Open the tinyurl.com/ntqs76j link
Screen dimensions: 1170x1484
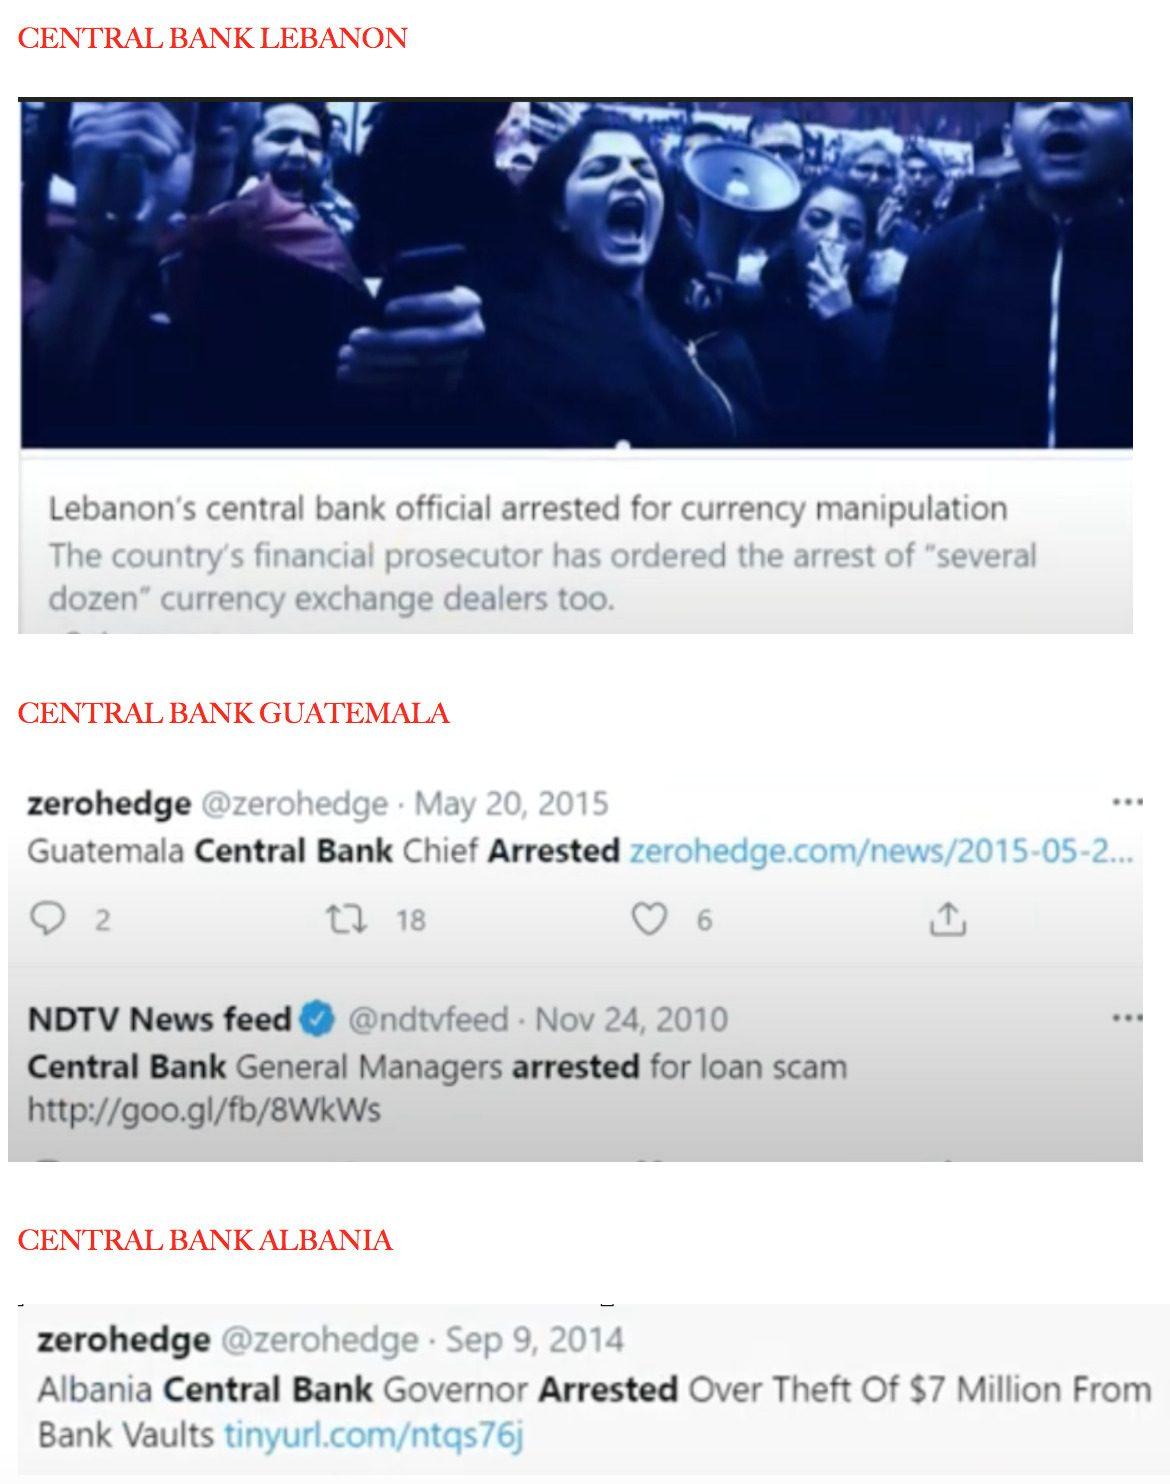pyautogui.click(x=373, y=1435)
